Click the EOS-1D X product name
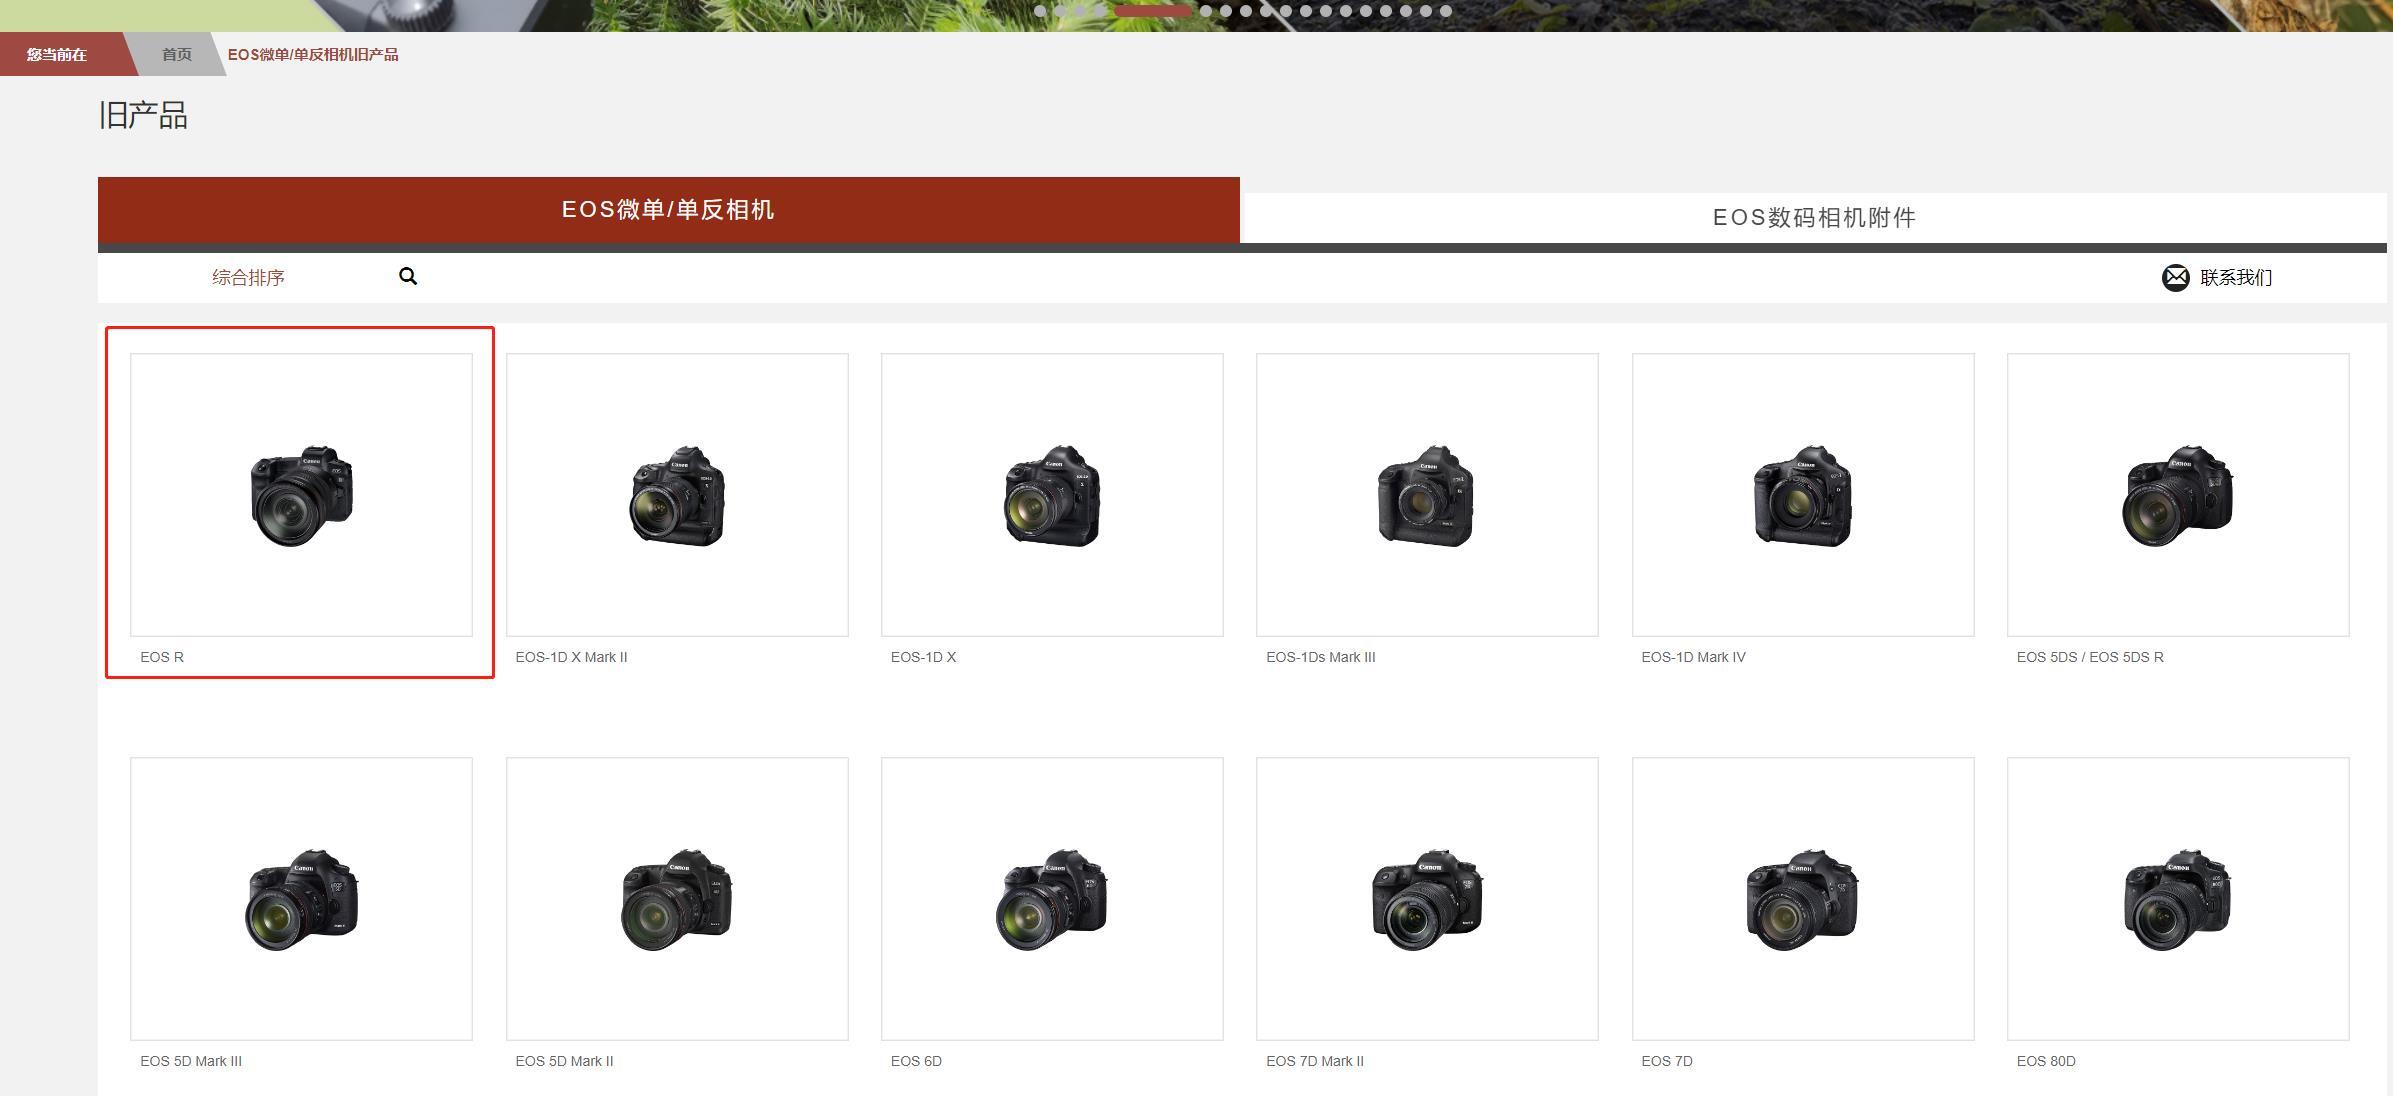This screenshot has height=1096, width=2393. (x=923, y=657)
